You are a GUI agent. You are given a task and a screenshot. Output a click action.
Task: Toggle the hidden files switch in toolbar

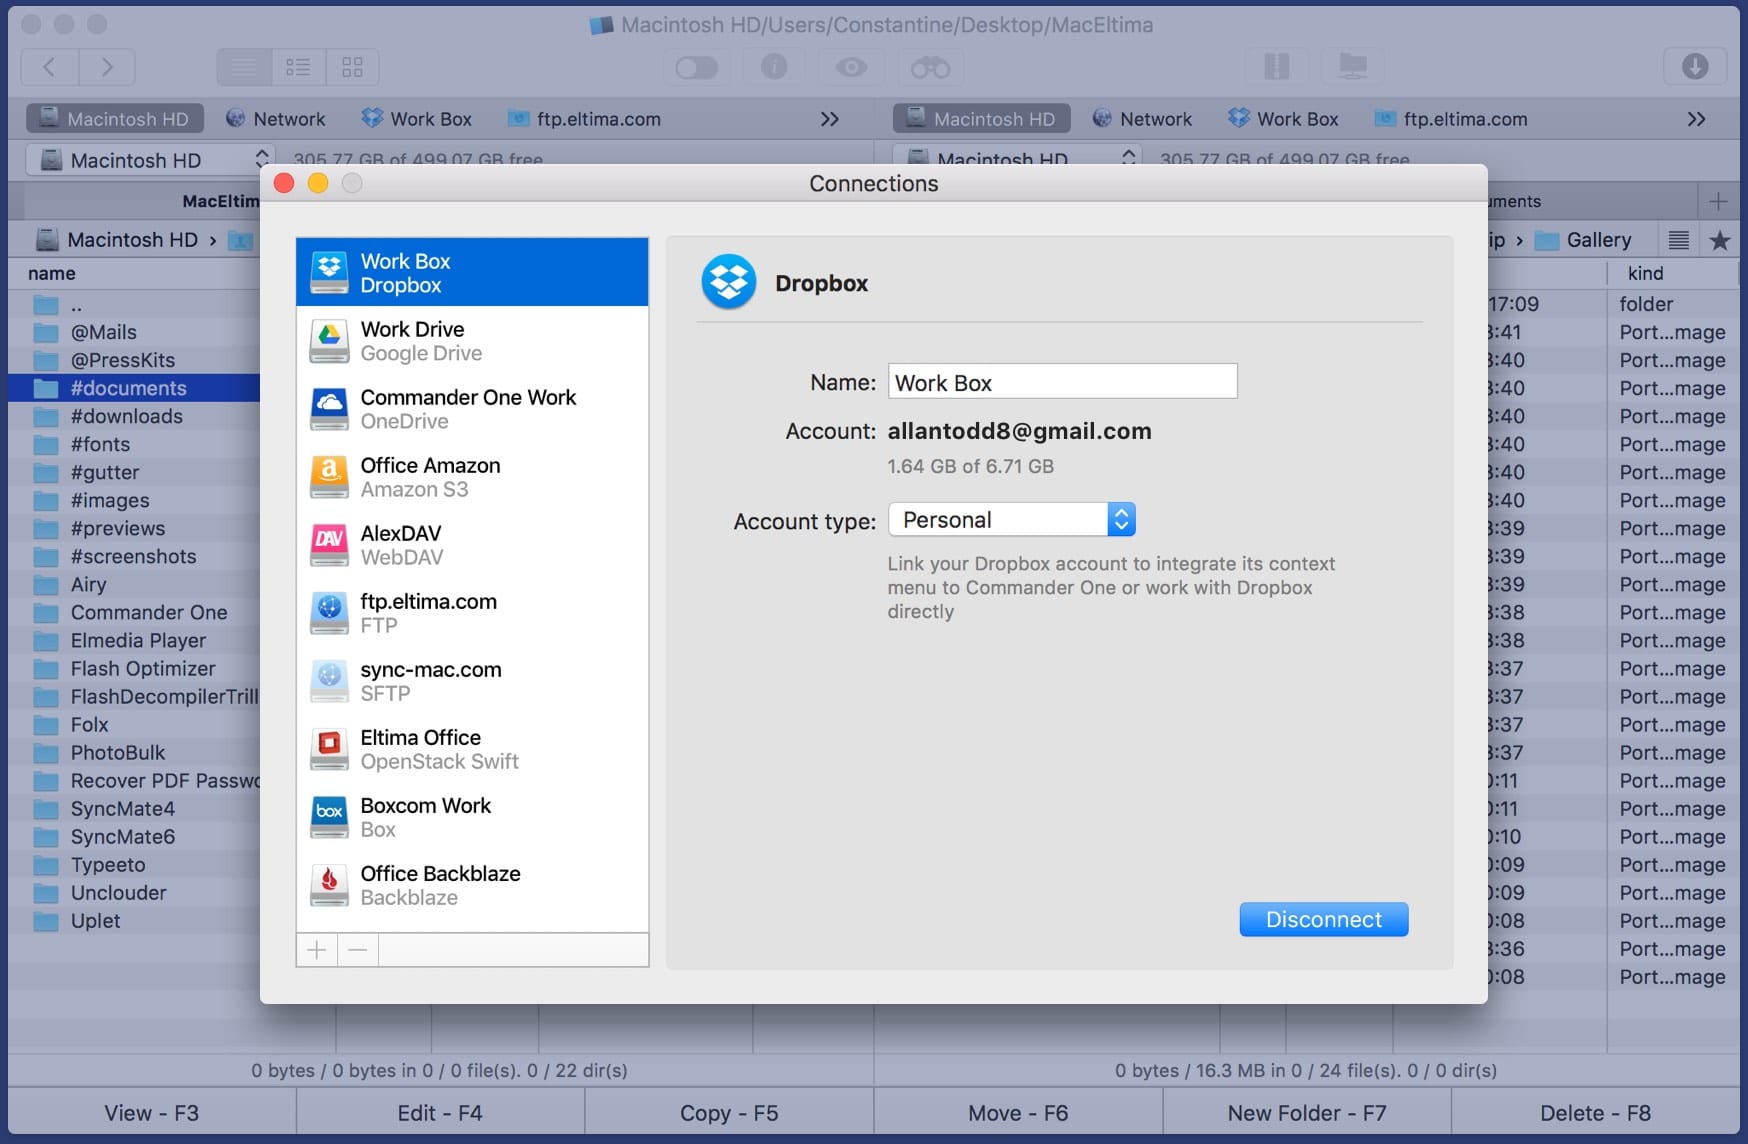[x=697, y=67]
